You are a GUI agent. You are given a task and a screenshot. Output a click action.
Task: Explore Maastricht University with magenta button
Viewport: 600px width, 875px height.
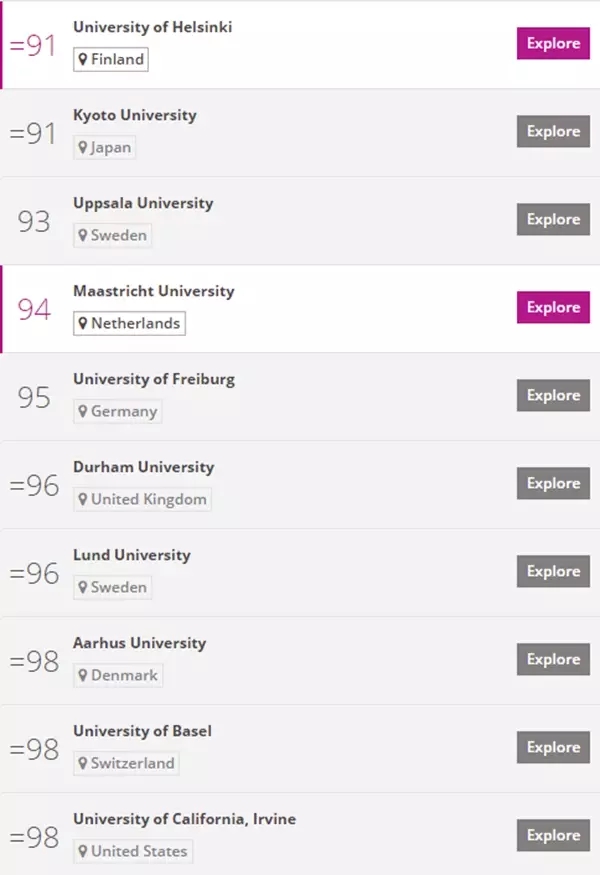click(x=553, y=307)
